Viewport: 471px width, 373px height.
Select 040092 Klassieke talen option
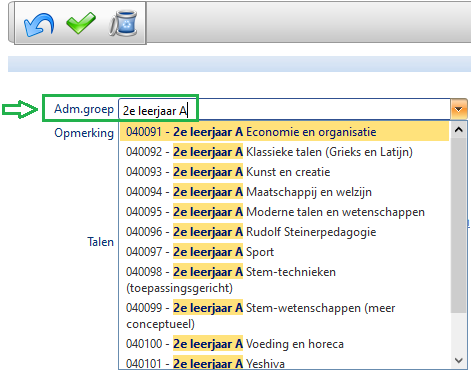tap(284, 152)
